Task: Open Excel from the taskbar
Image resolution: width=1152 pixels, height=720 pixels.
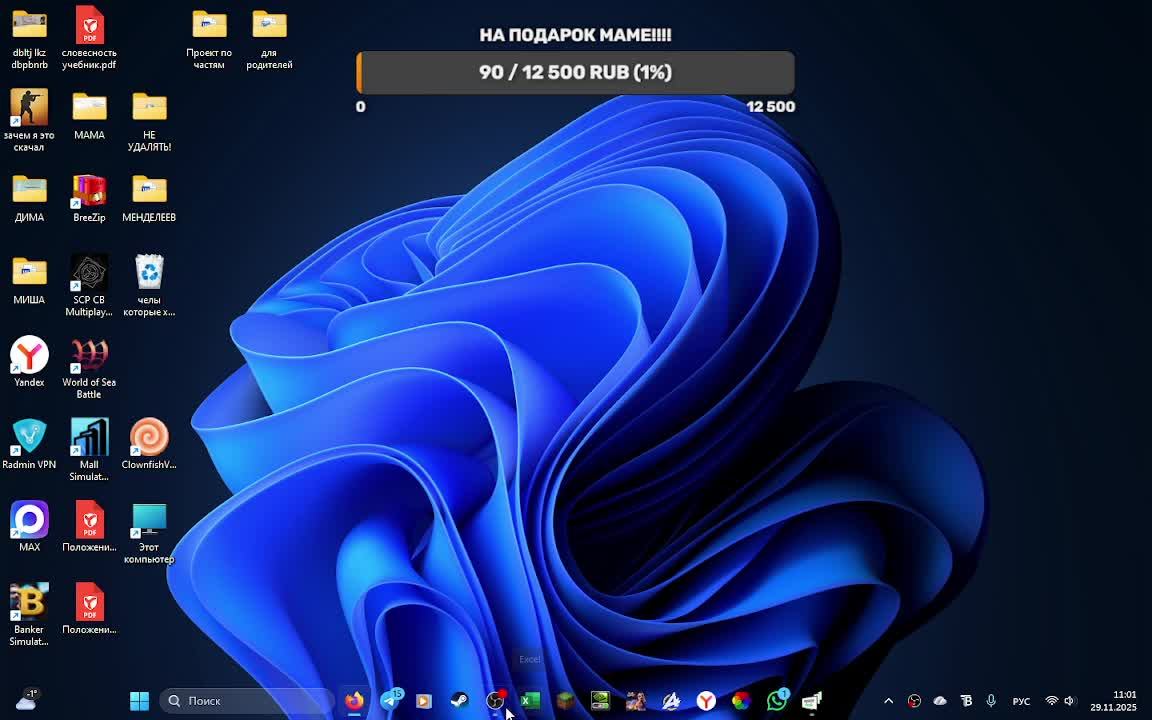Action: (x=530, y=701)
